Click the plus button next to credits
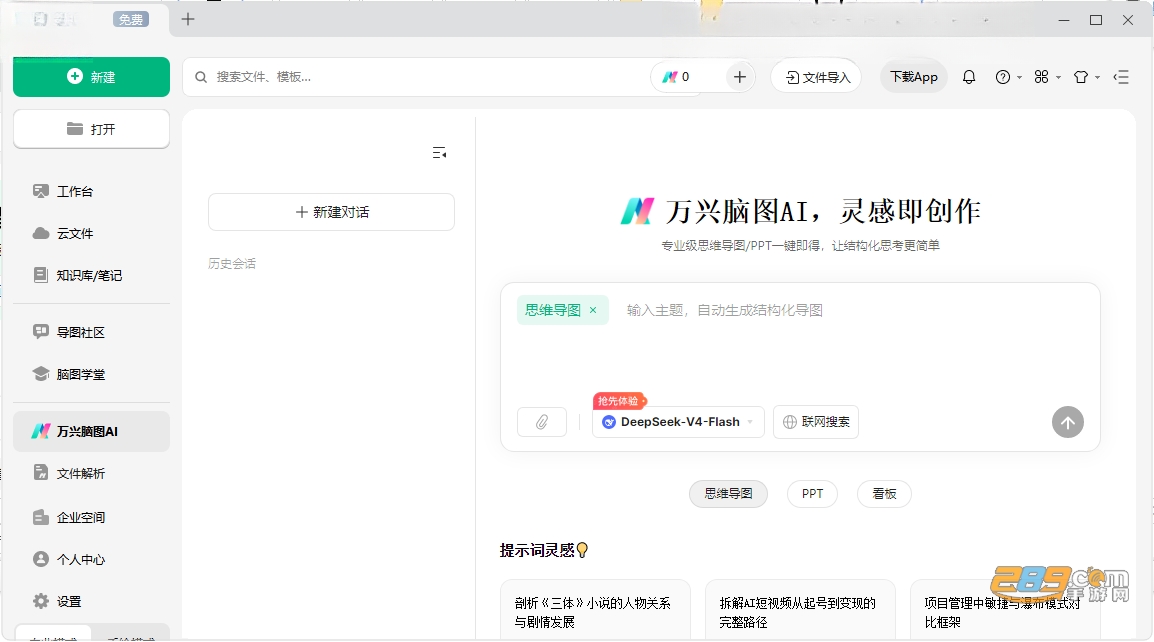Viewport: 1154px width, 642px height. click(740, 77)
